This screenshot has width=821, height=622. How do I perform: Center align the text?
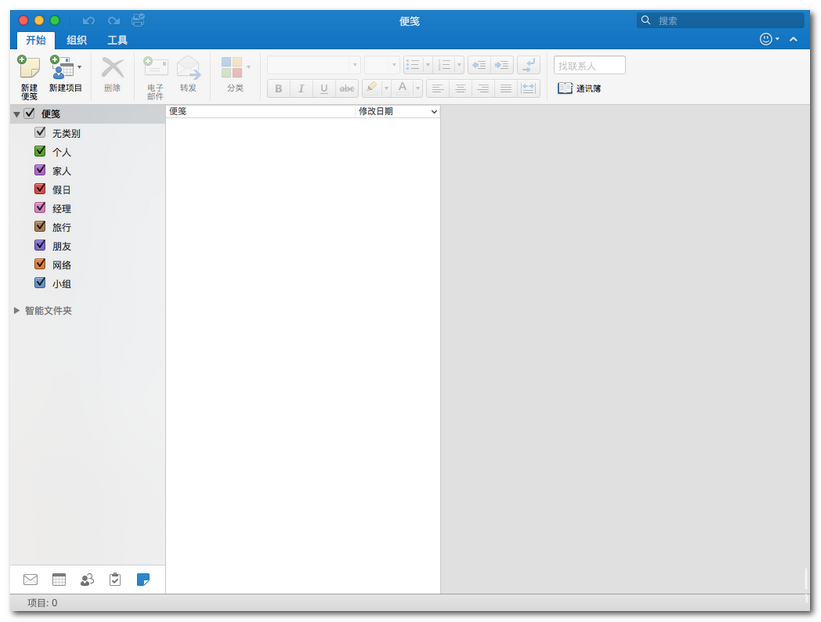(460, 88)
